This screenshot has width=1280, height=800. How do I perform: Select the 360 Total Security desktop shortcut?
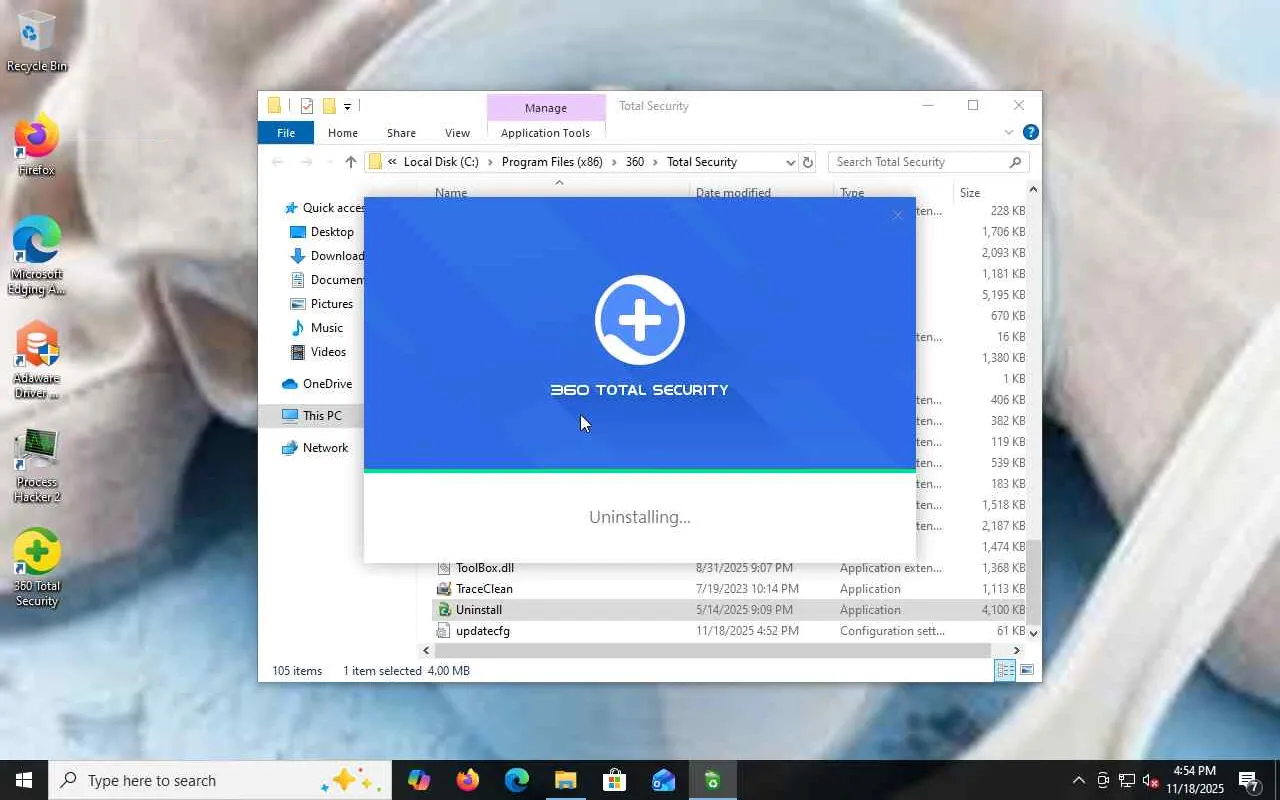[x=37, y=568]
